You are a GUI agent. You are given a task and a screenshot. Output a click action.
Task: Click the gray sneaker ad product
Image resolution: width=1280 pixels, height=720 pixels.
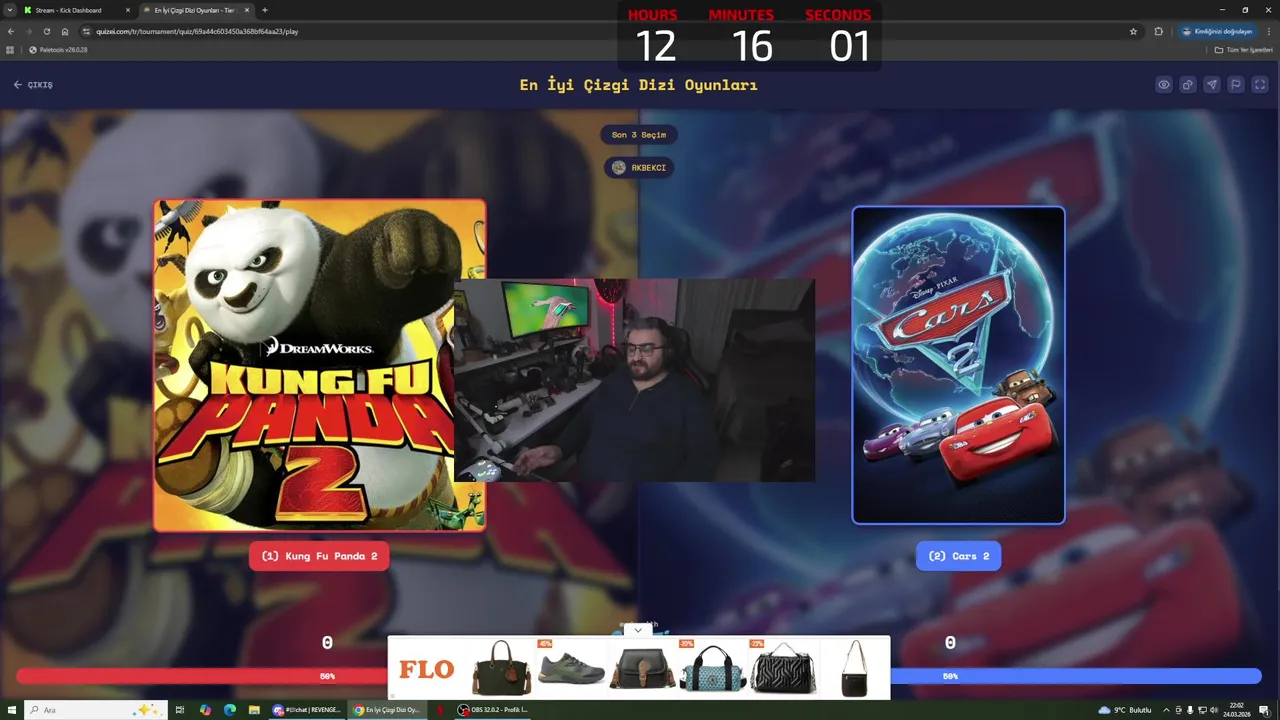tap(571, 668)
